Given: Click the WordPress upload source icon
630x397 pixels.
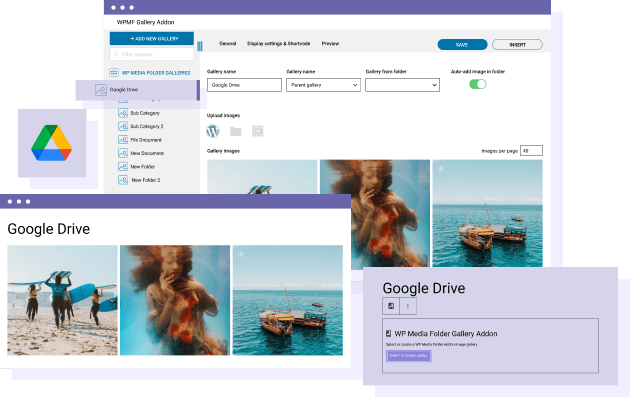Looking at the screenshot, I should 213,131.
